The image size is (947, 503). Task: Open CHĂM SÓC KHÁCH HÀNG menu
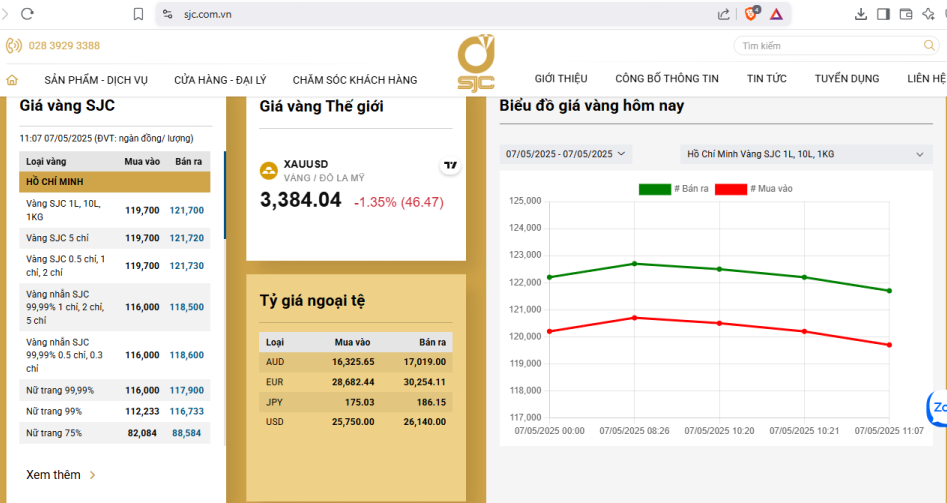(x=355, y=80)
